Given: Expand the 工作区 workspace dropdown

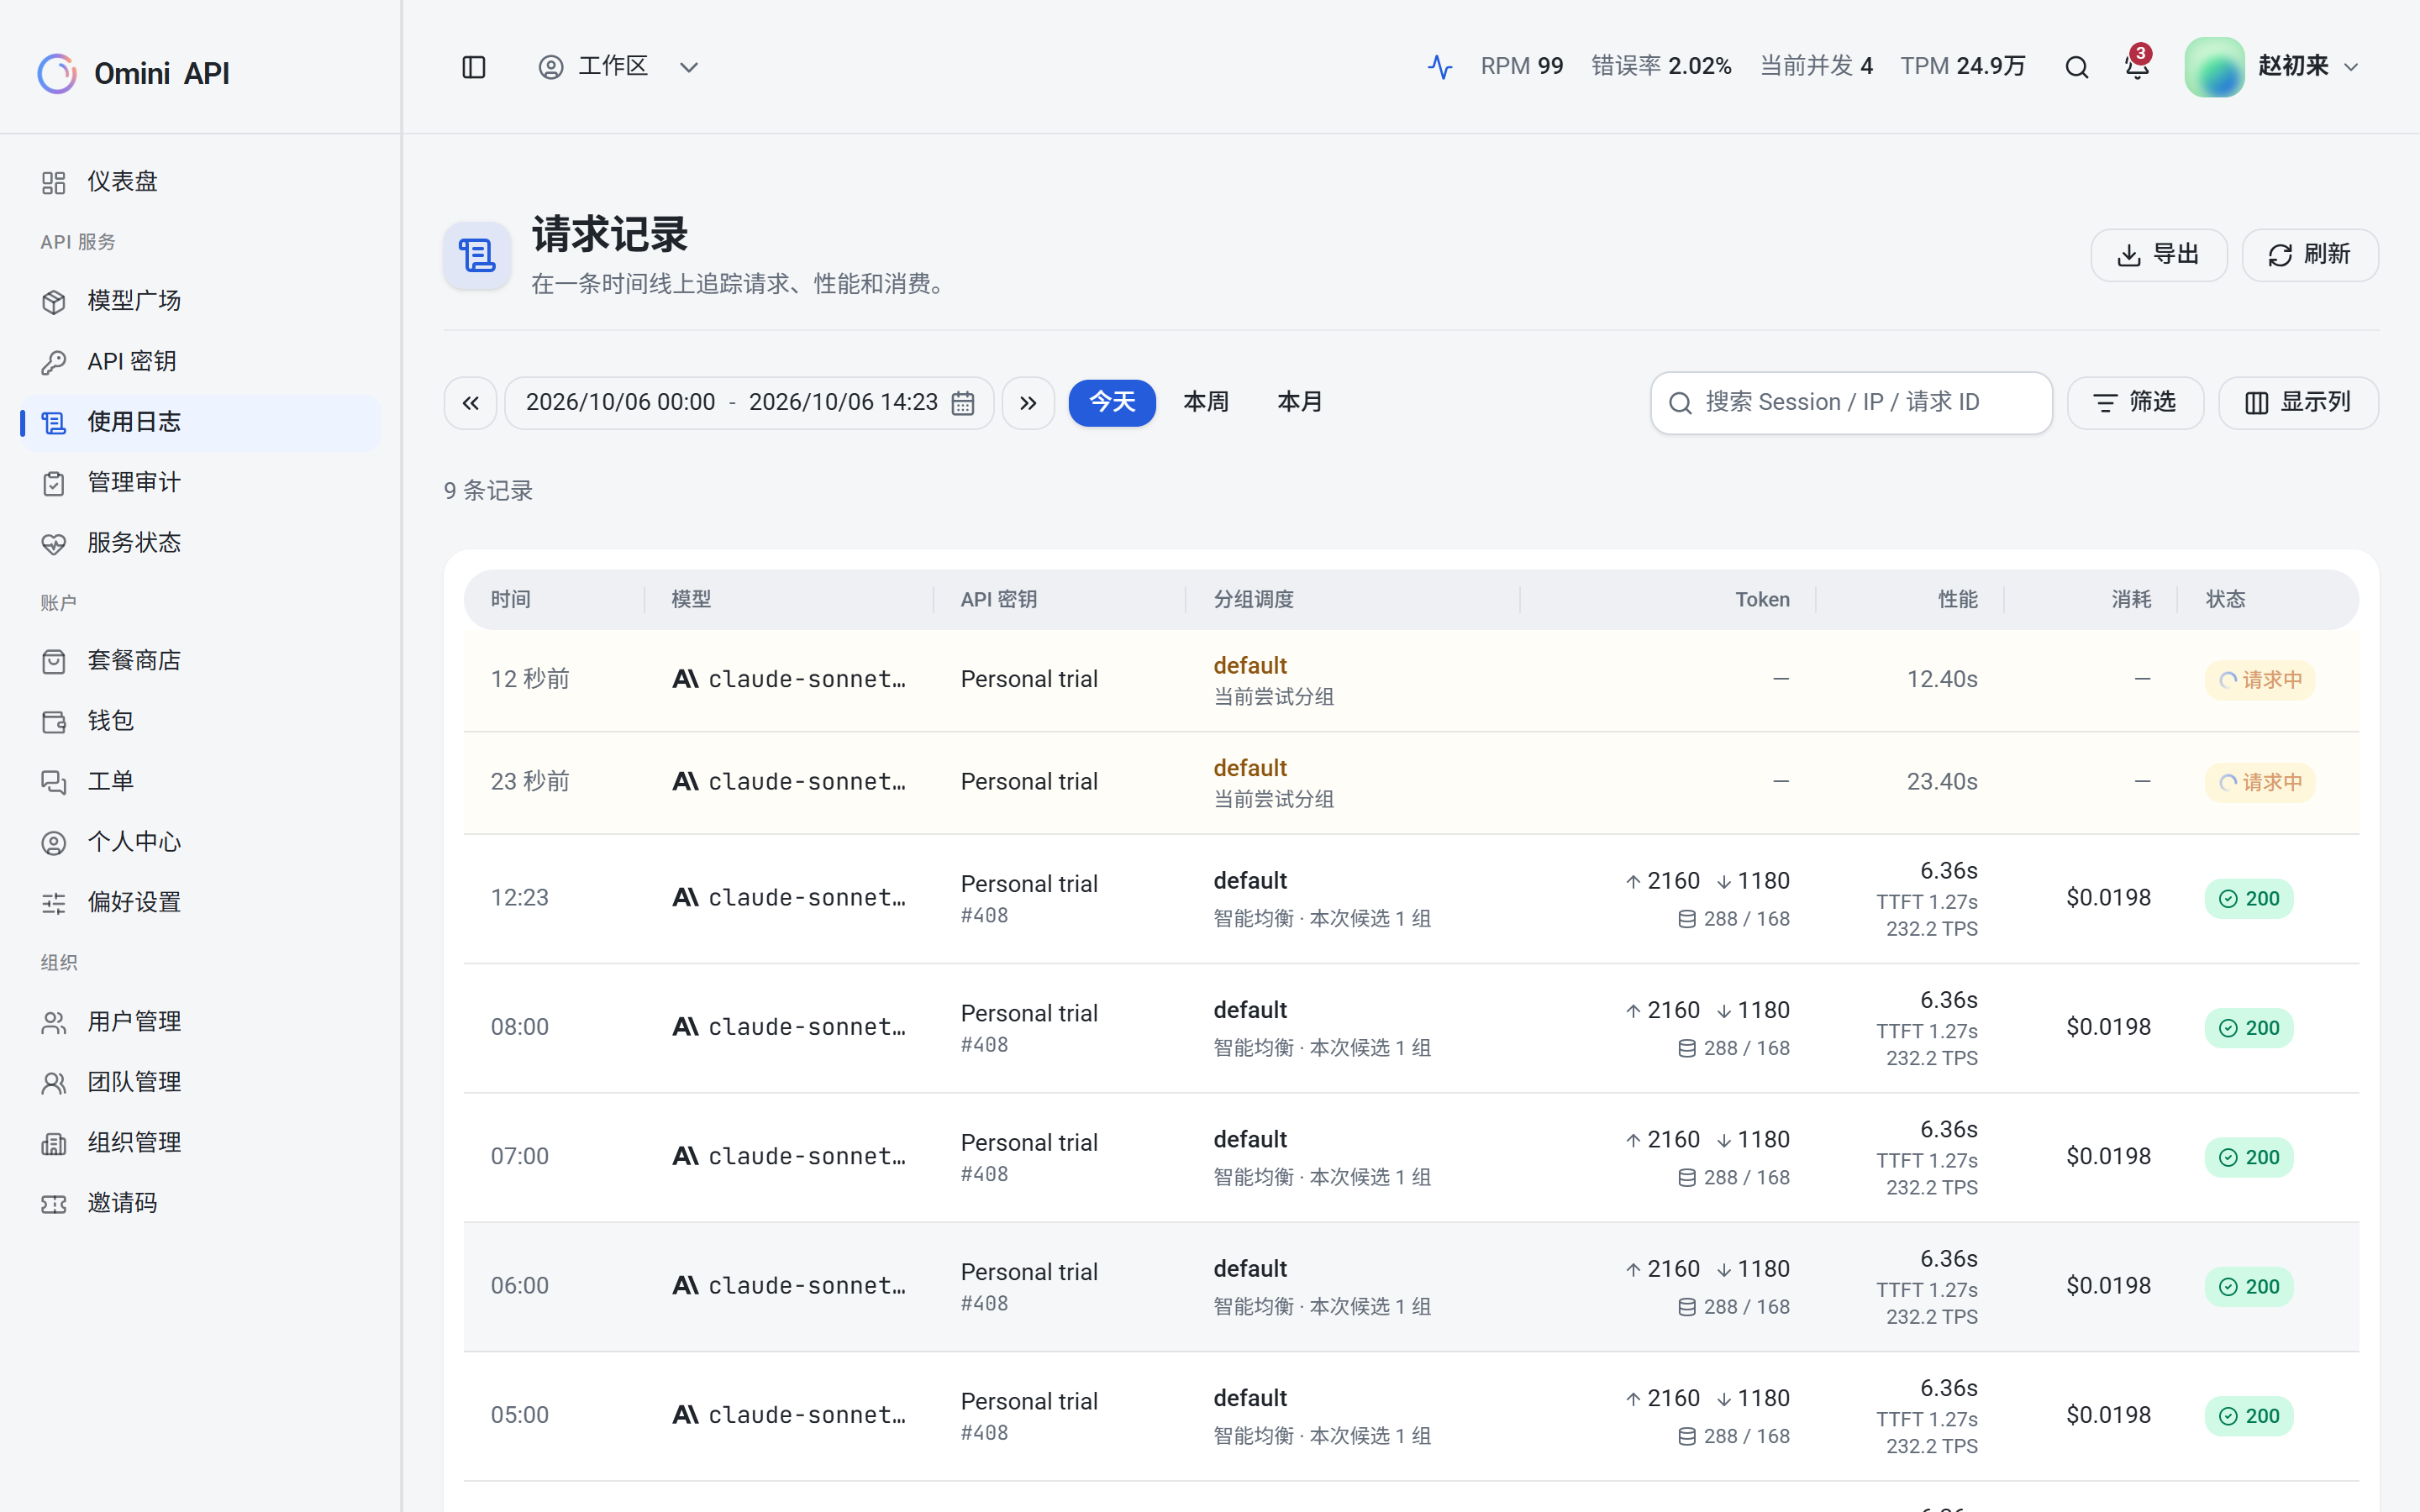Looking at the screenshot, I should [x=618, y=67].
